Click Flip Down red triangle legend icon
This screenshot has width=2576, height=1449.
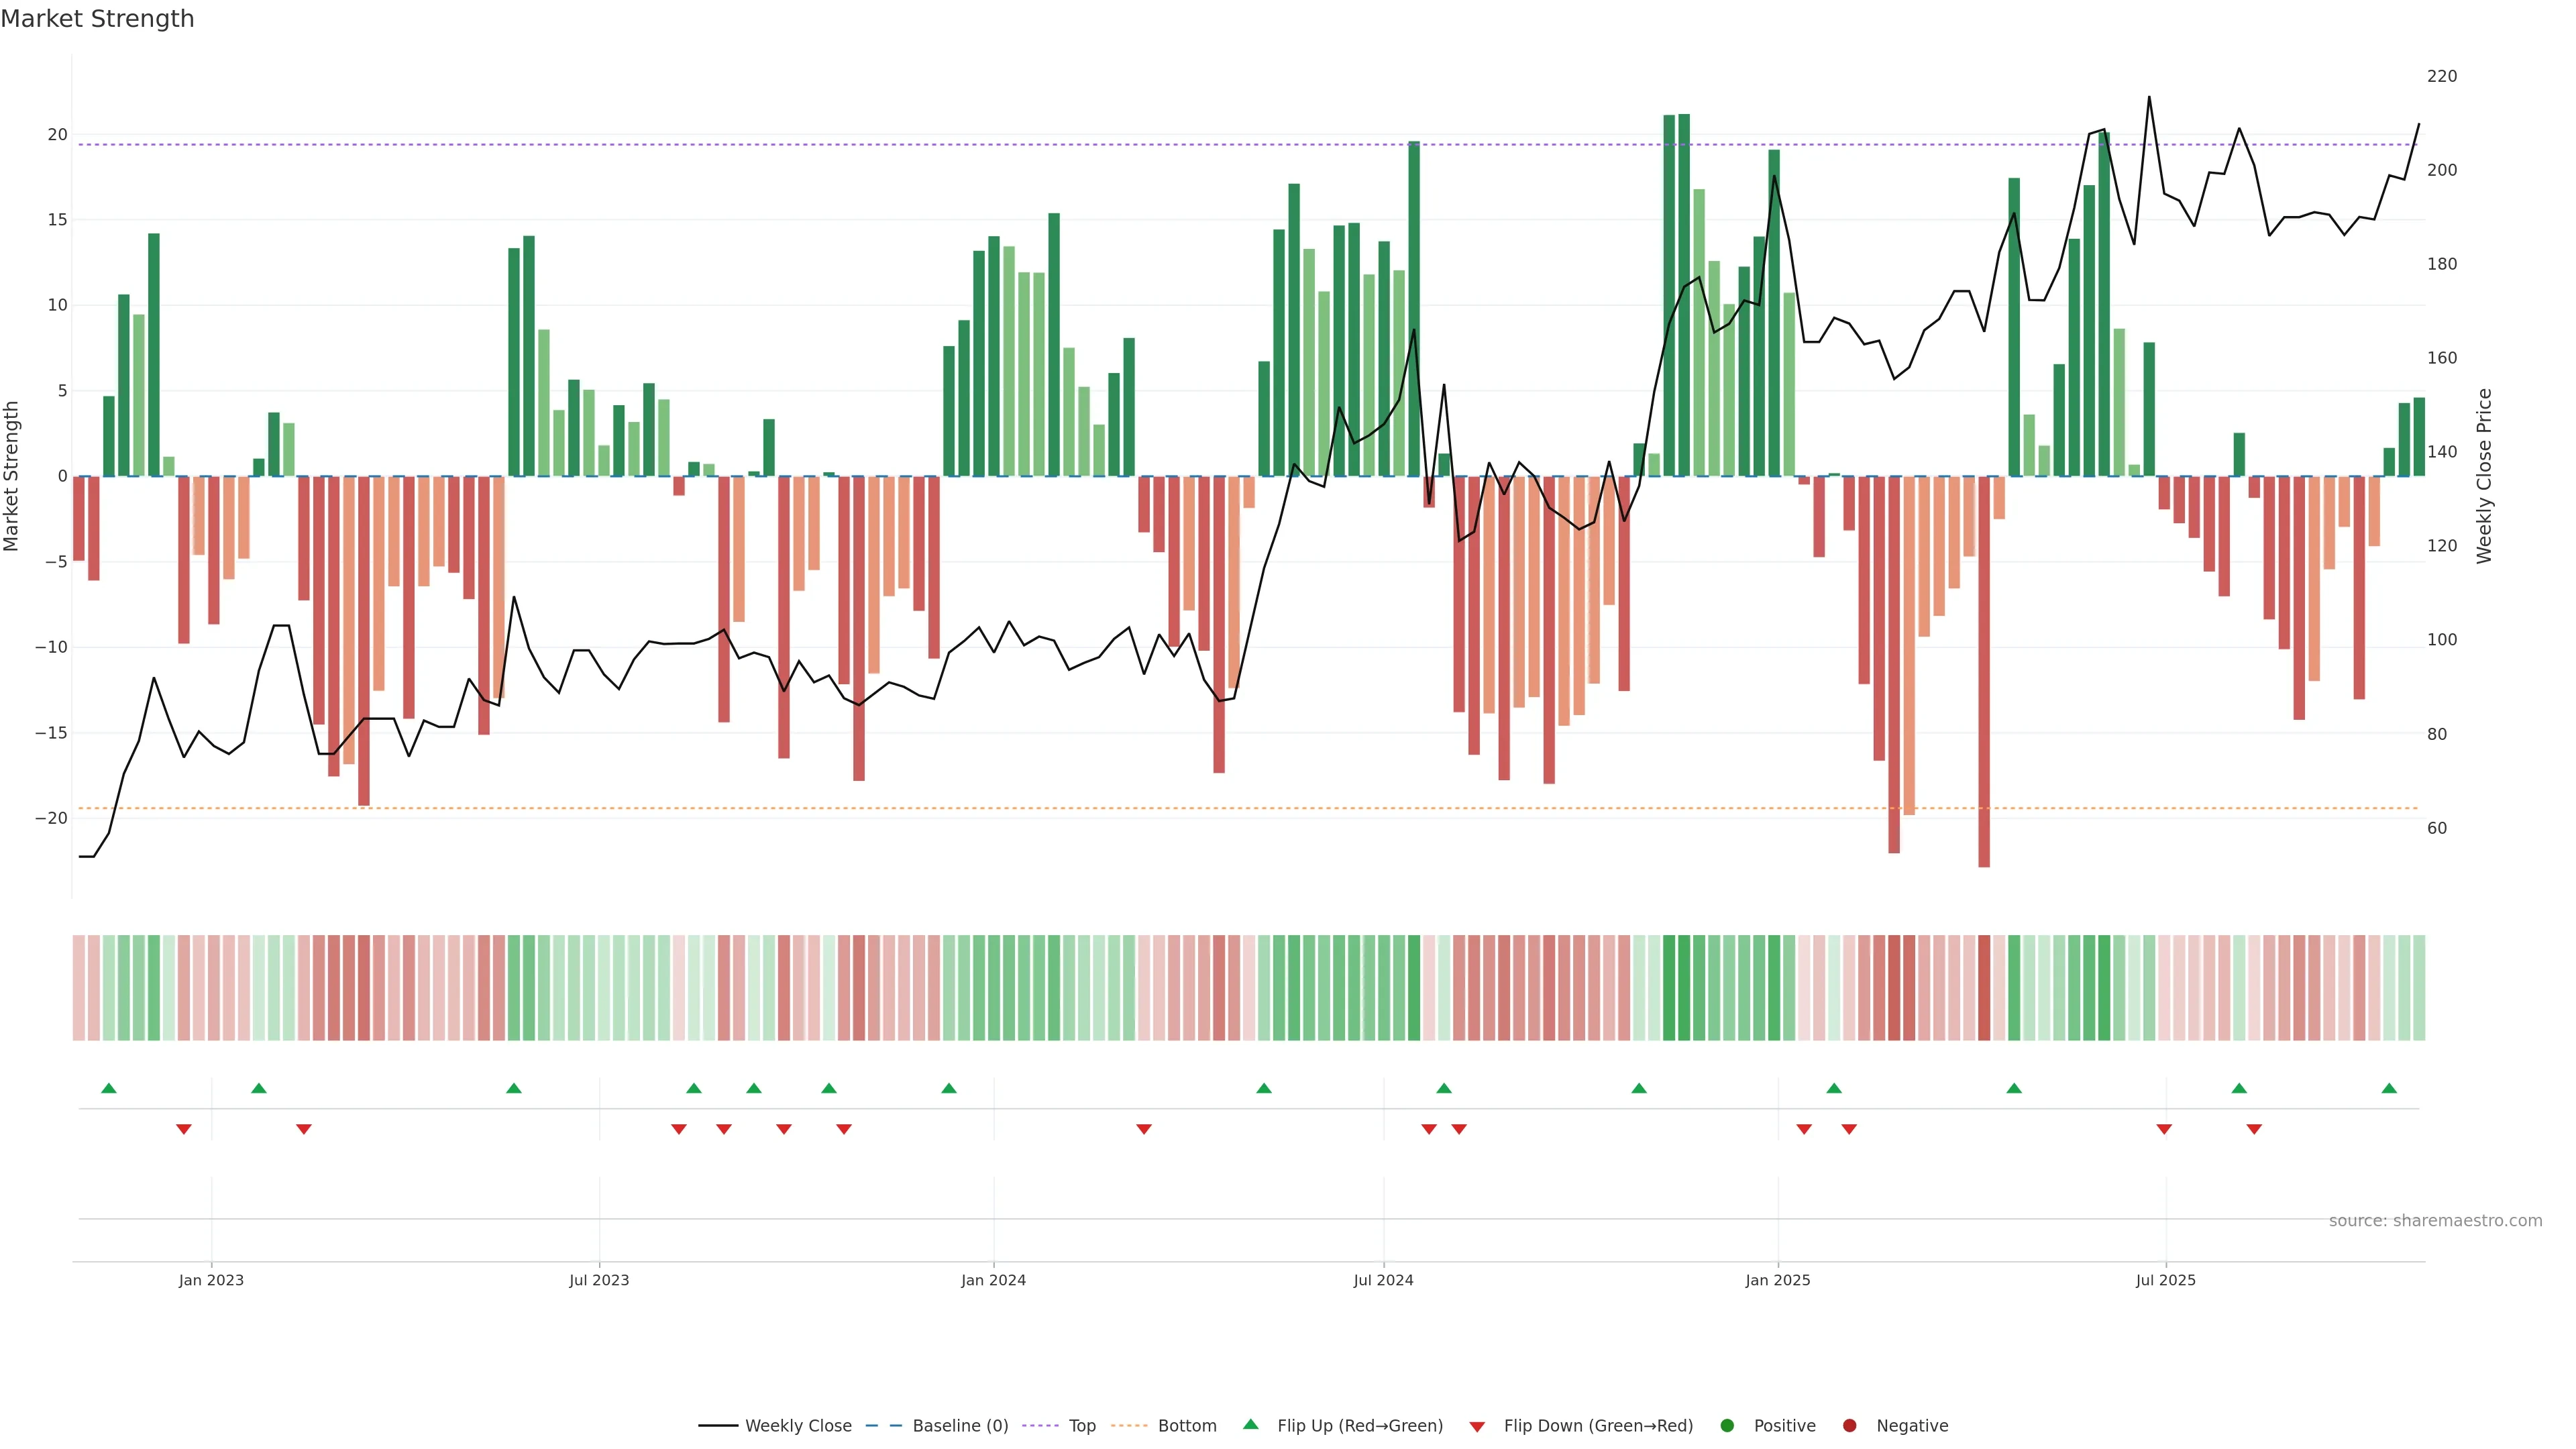(1477, 1426)
